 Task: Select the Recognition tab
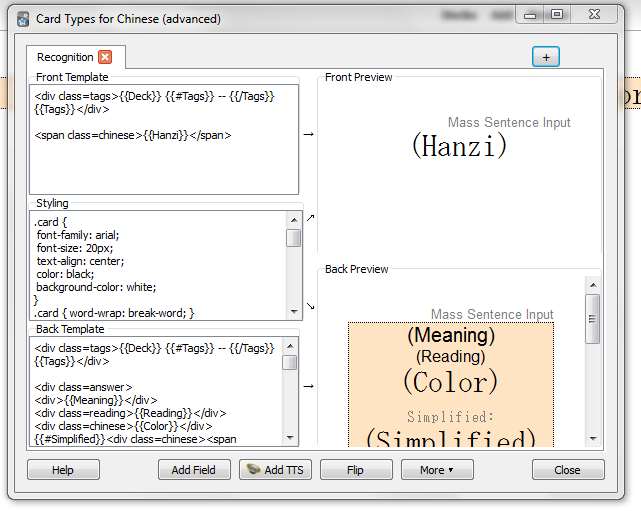click(x=65, y=57)
